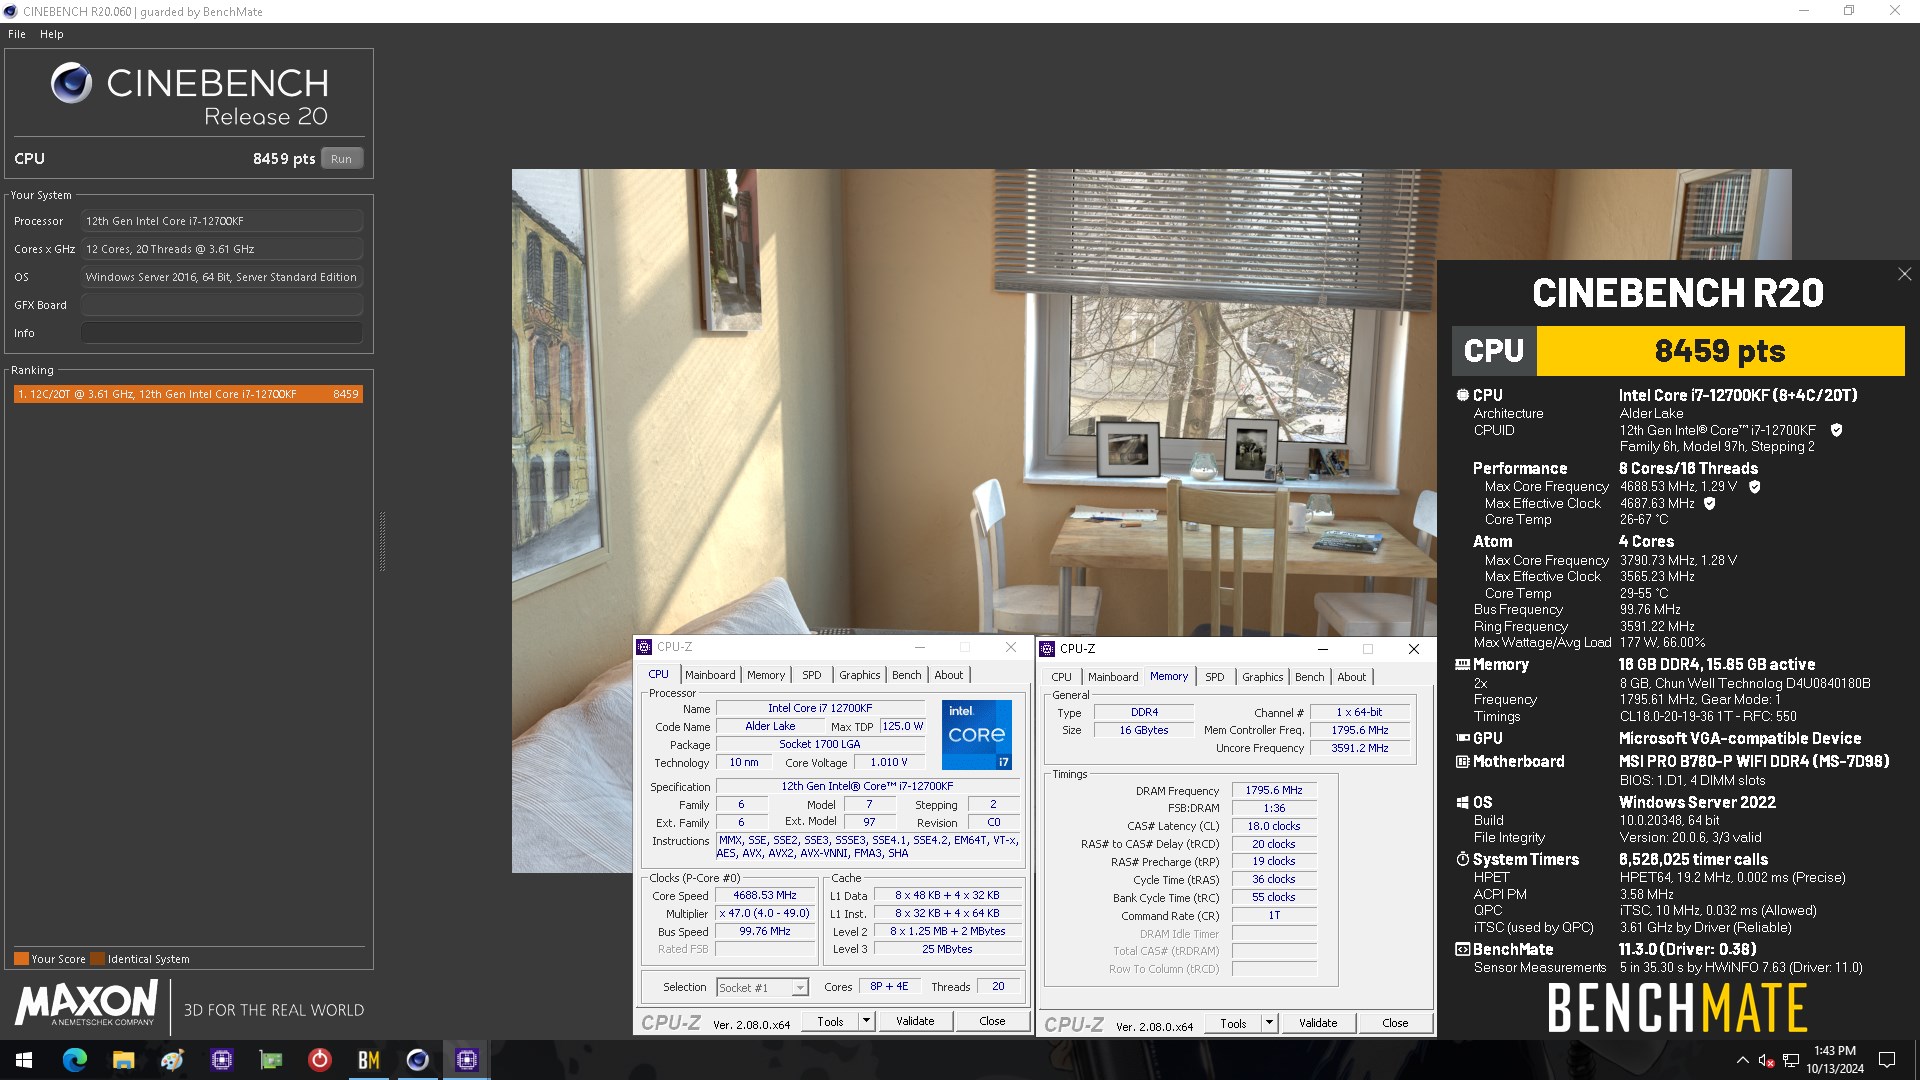Click the muted volume icon in system tray
Viewport: 1920px width, 1080px height.
coord(1766,1060)
